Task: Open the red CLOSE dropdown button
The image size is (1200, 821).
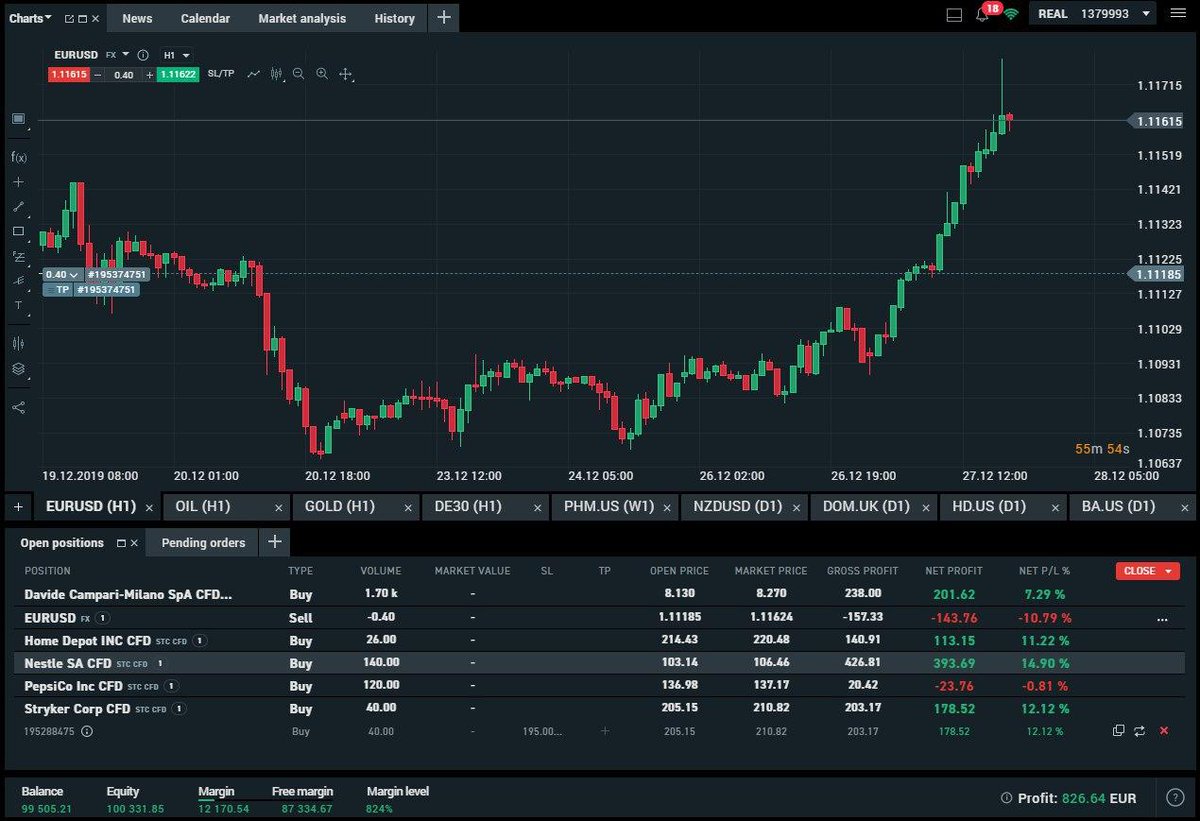Action: pyautogui.click(x=1148, y=571)
